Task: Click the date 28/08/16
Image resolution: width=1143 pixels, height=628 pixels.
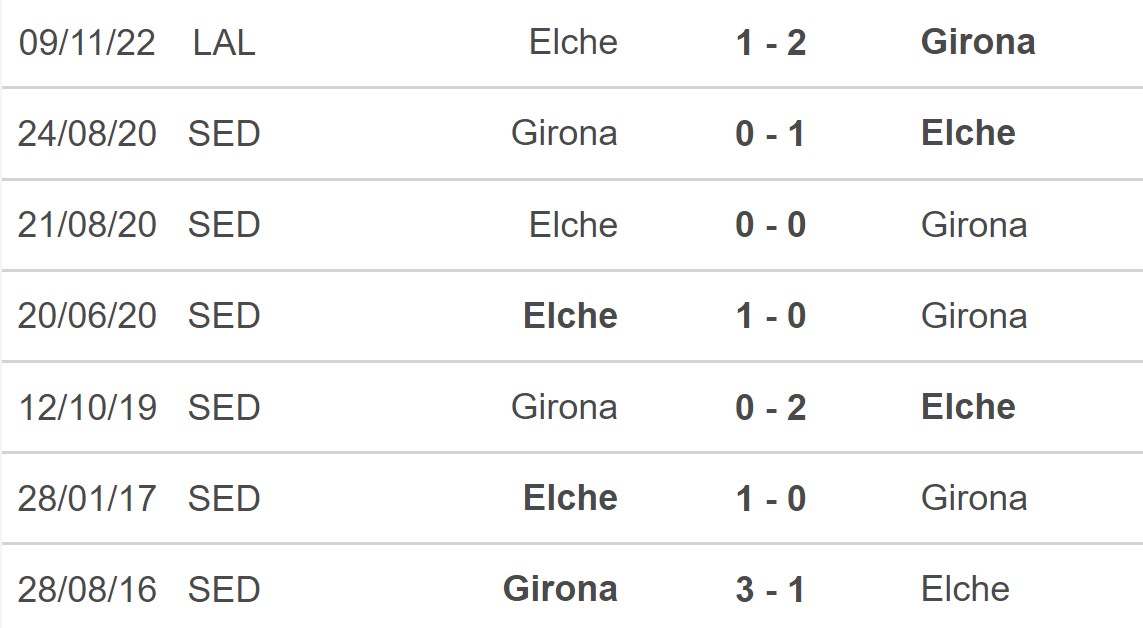Action: click(x=87, y=589)
